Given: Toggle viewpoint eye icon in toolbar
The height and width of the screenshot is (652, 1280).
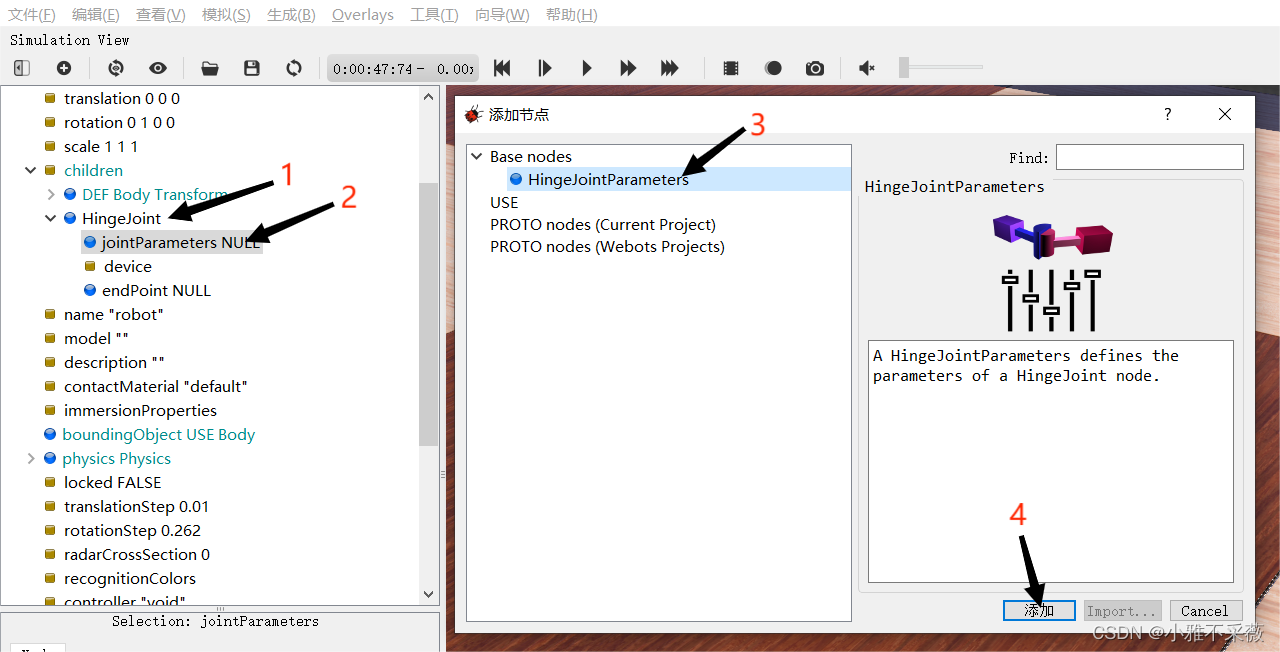Looking at the screenshot, I should (158, 68).
